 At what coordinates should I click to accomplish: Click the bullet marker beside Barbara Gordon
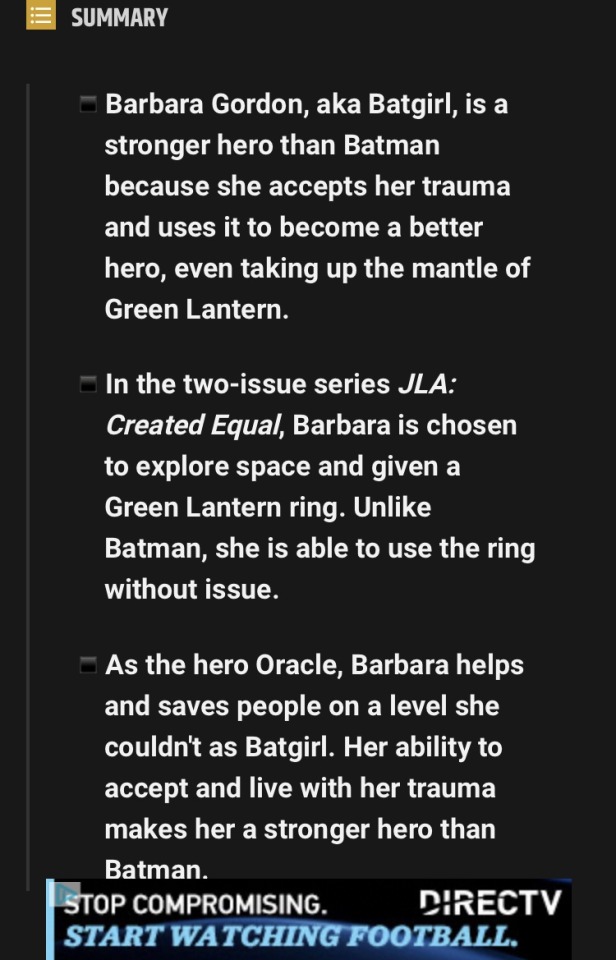pyautogui.click(x=88, y=104)
